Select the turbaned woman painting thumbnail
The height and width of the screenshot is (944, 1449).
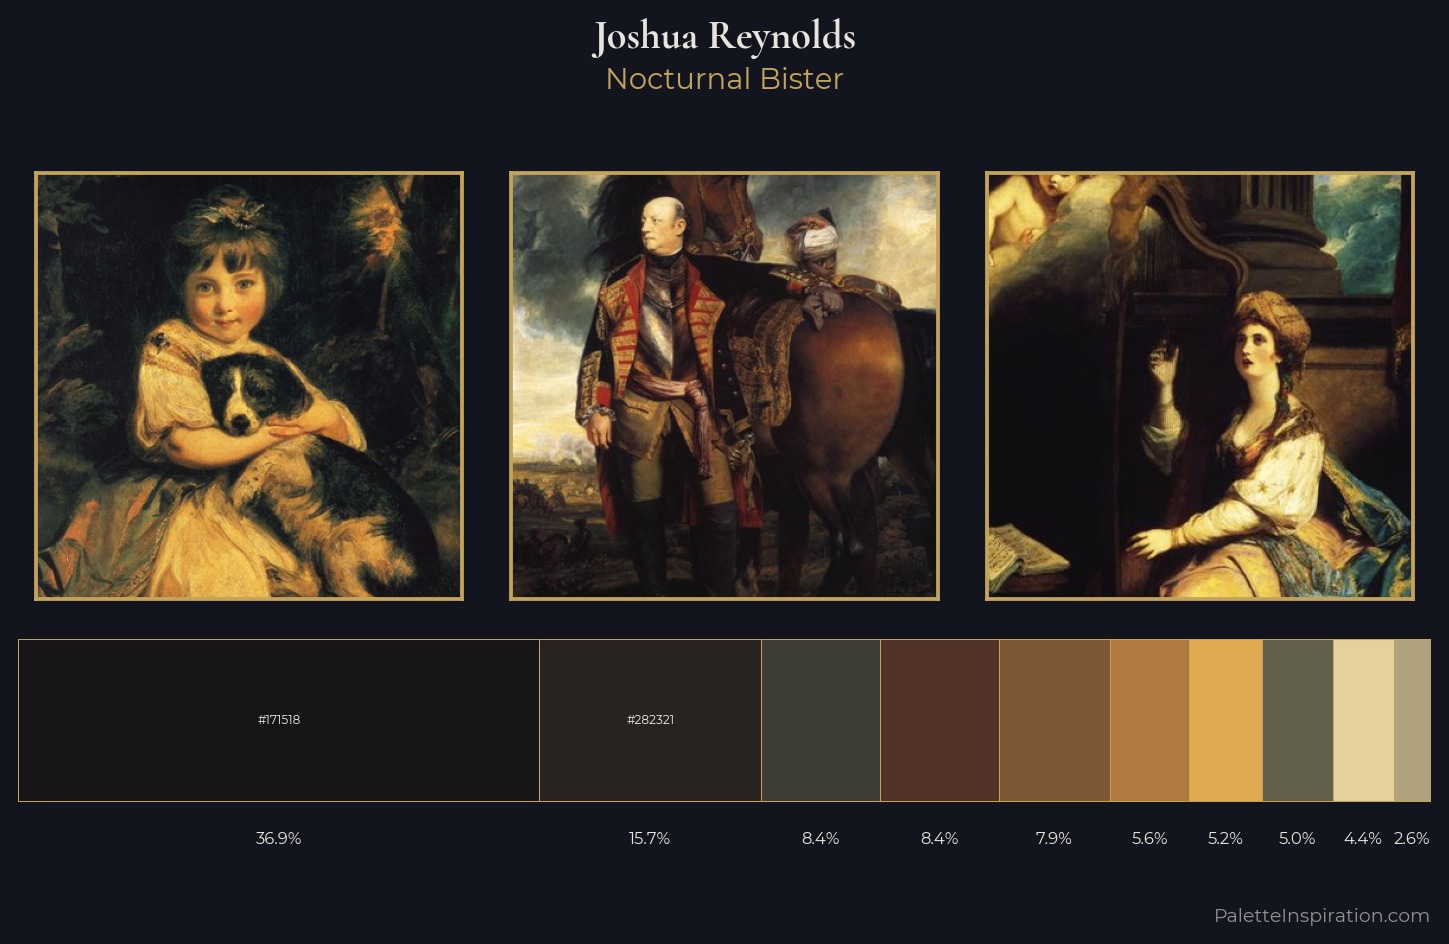1200,386
